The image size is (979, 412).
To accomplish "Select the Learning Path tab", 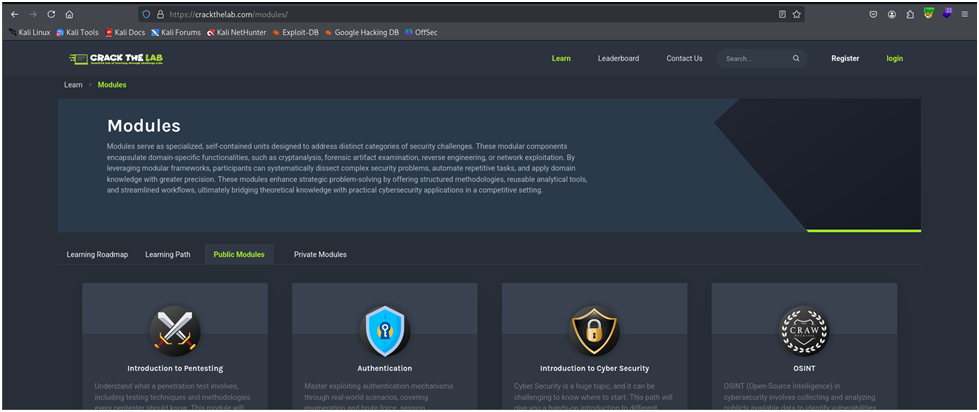I will [167, 254].
